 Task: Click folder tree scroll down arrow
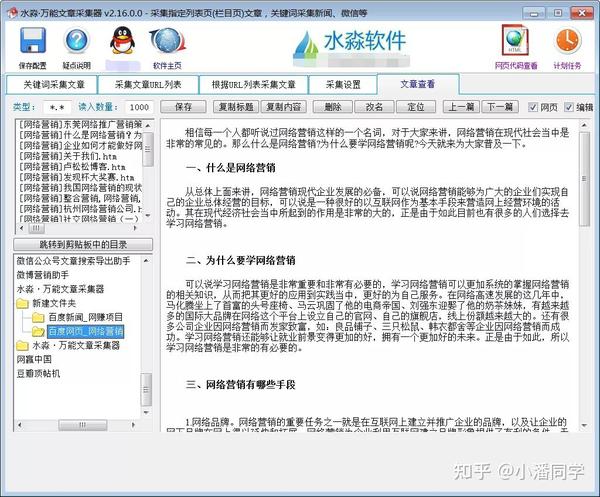[x=146, y=412]
